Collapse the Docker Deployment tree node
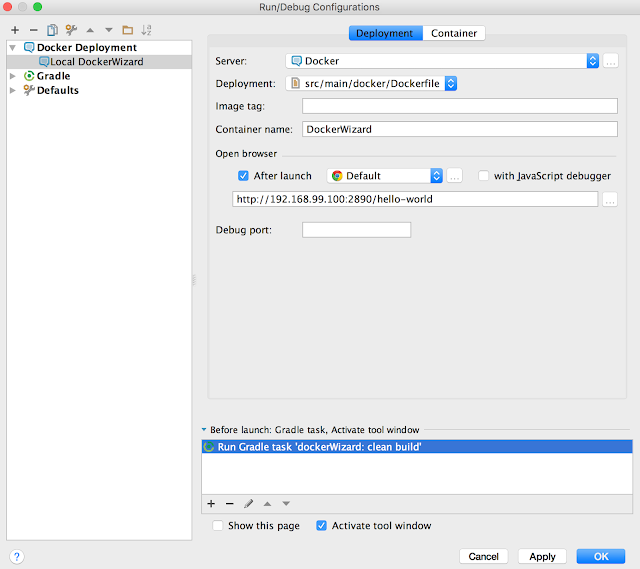Image resolution: width=640 pixels, height=569 pixels. click(x=13, y=48)
